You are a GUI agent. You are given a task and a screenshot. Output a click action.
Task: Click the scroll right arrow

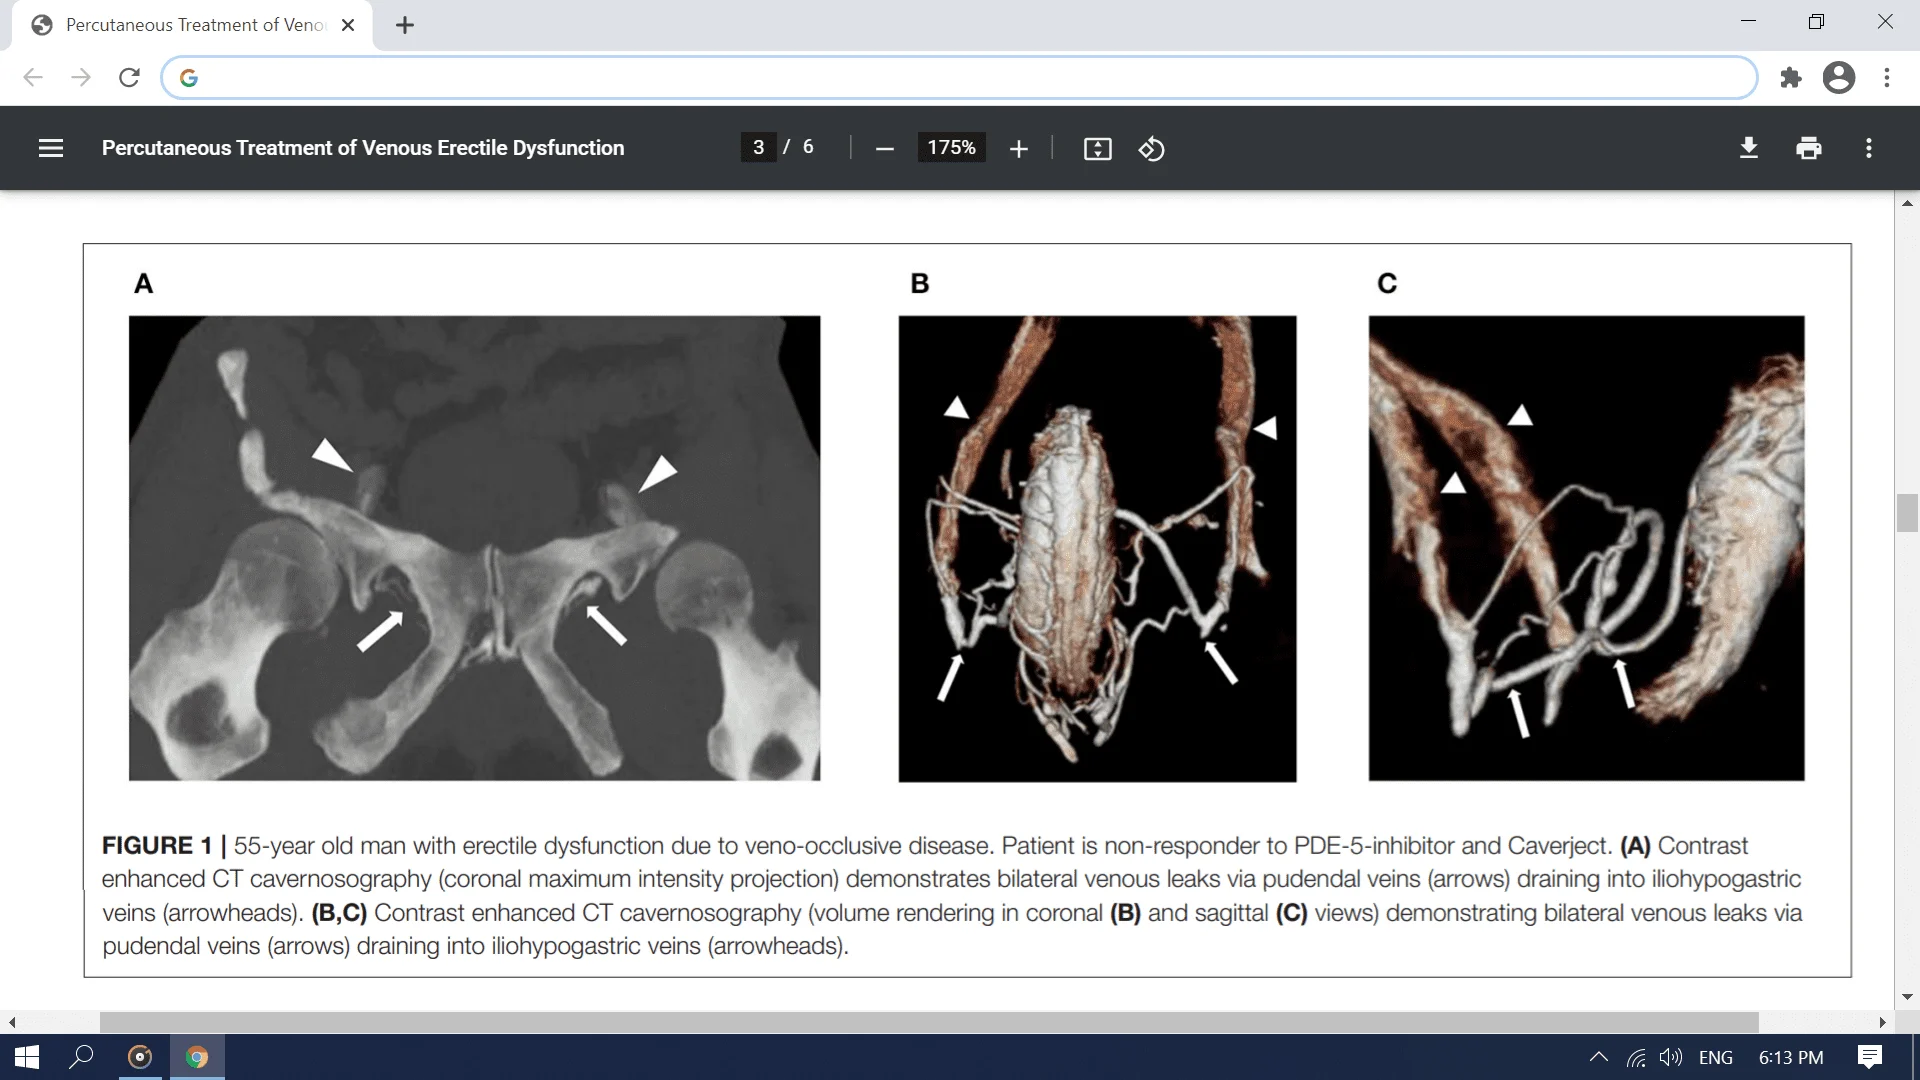pyautogui.click(x=1883, y=1022)
